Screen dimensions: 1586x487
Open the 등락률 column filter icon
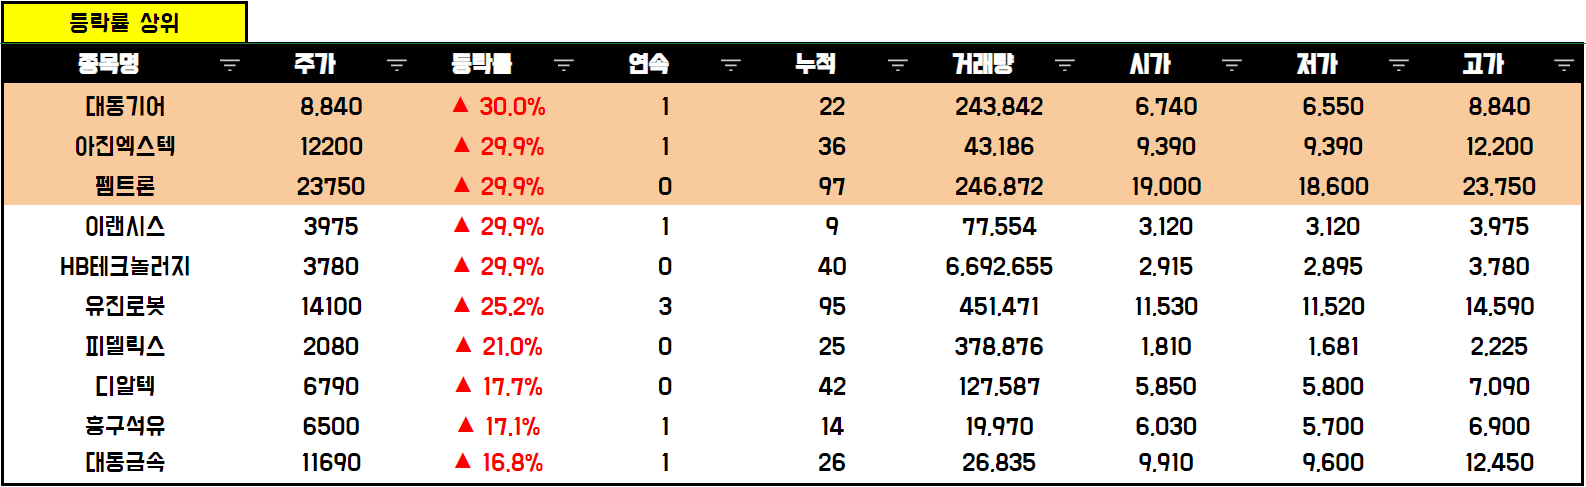click(564, 65)
